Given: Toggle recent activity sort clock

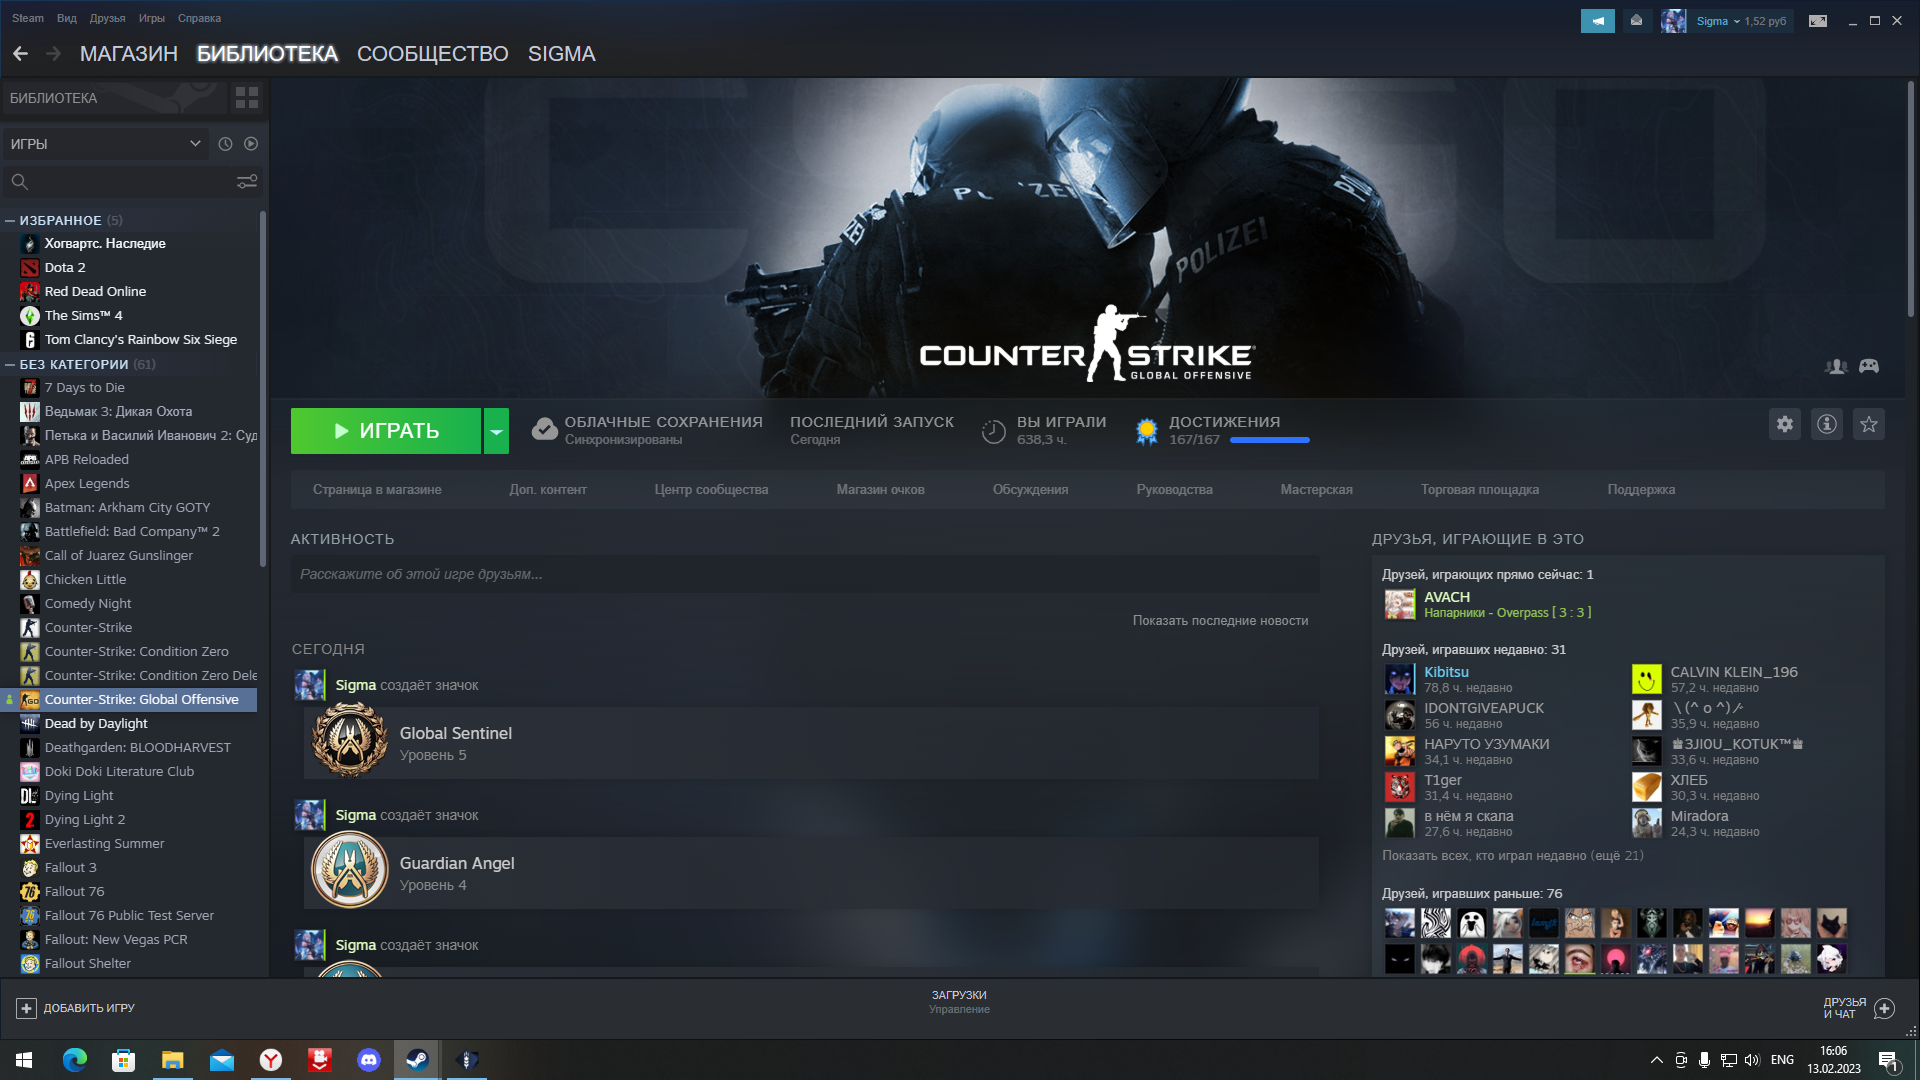Looking at the screenshot, I should pos(225,144).
